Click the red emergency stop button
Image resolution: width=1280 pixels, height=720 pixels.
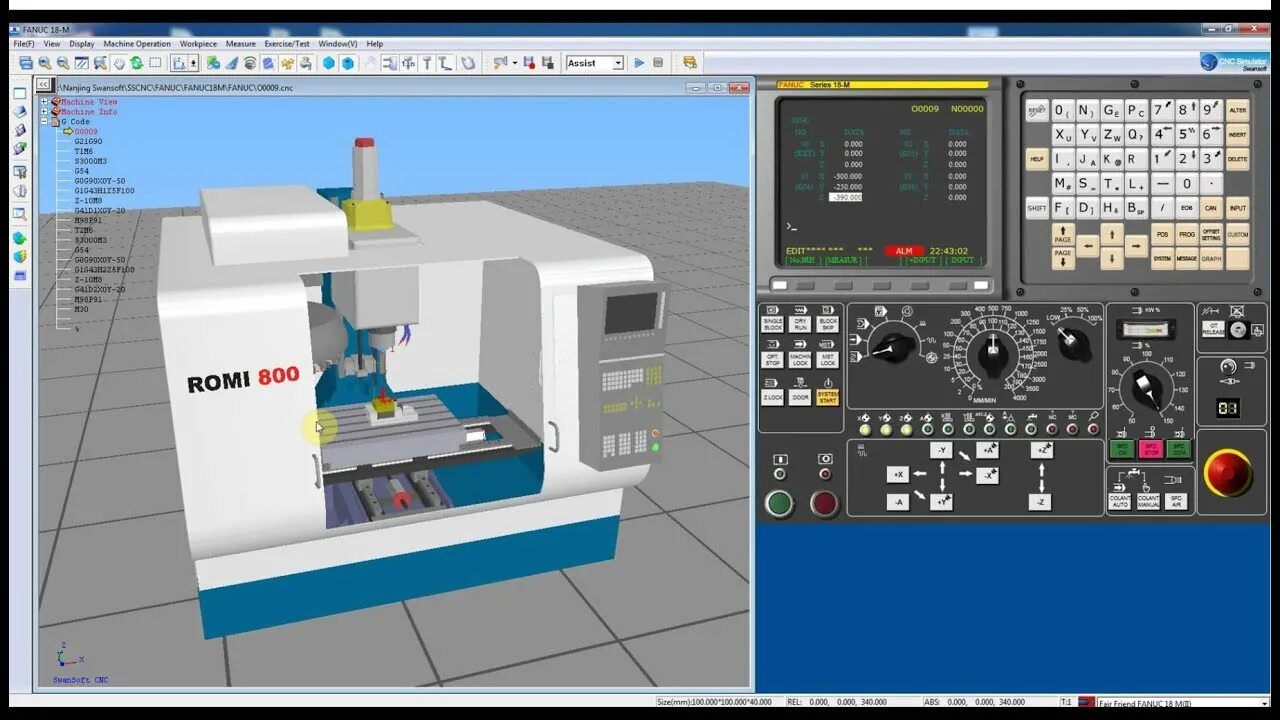click(1227, 473)
